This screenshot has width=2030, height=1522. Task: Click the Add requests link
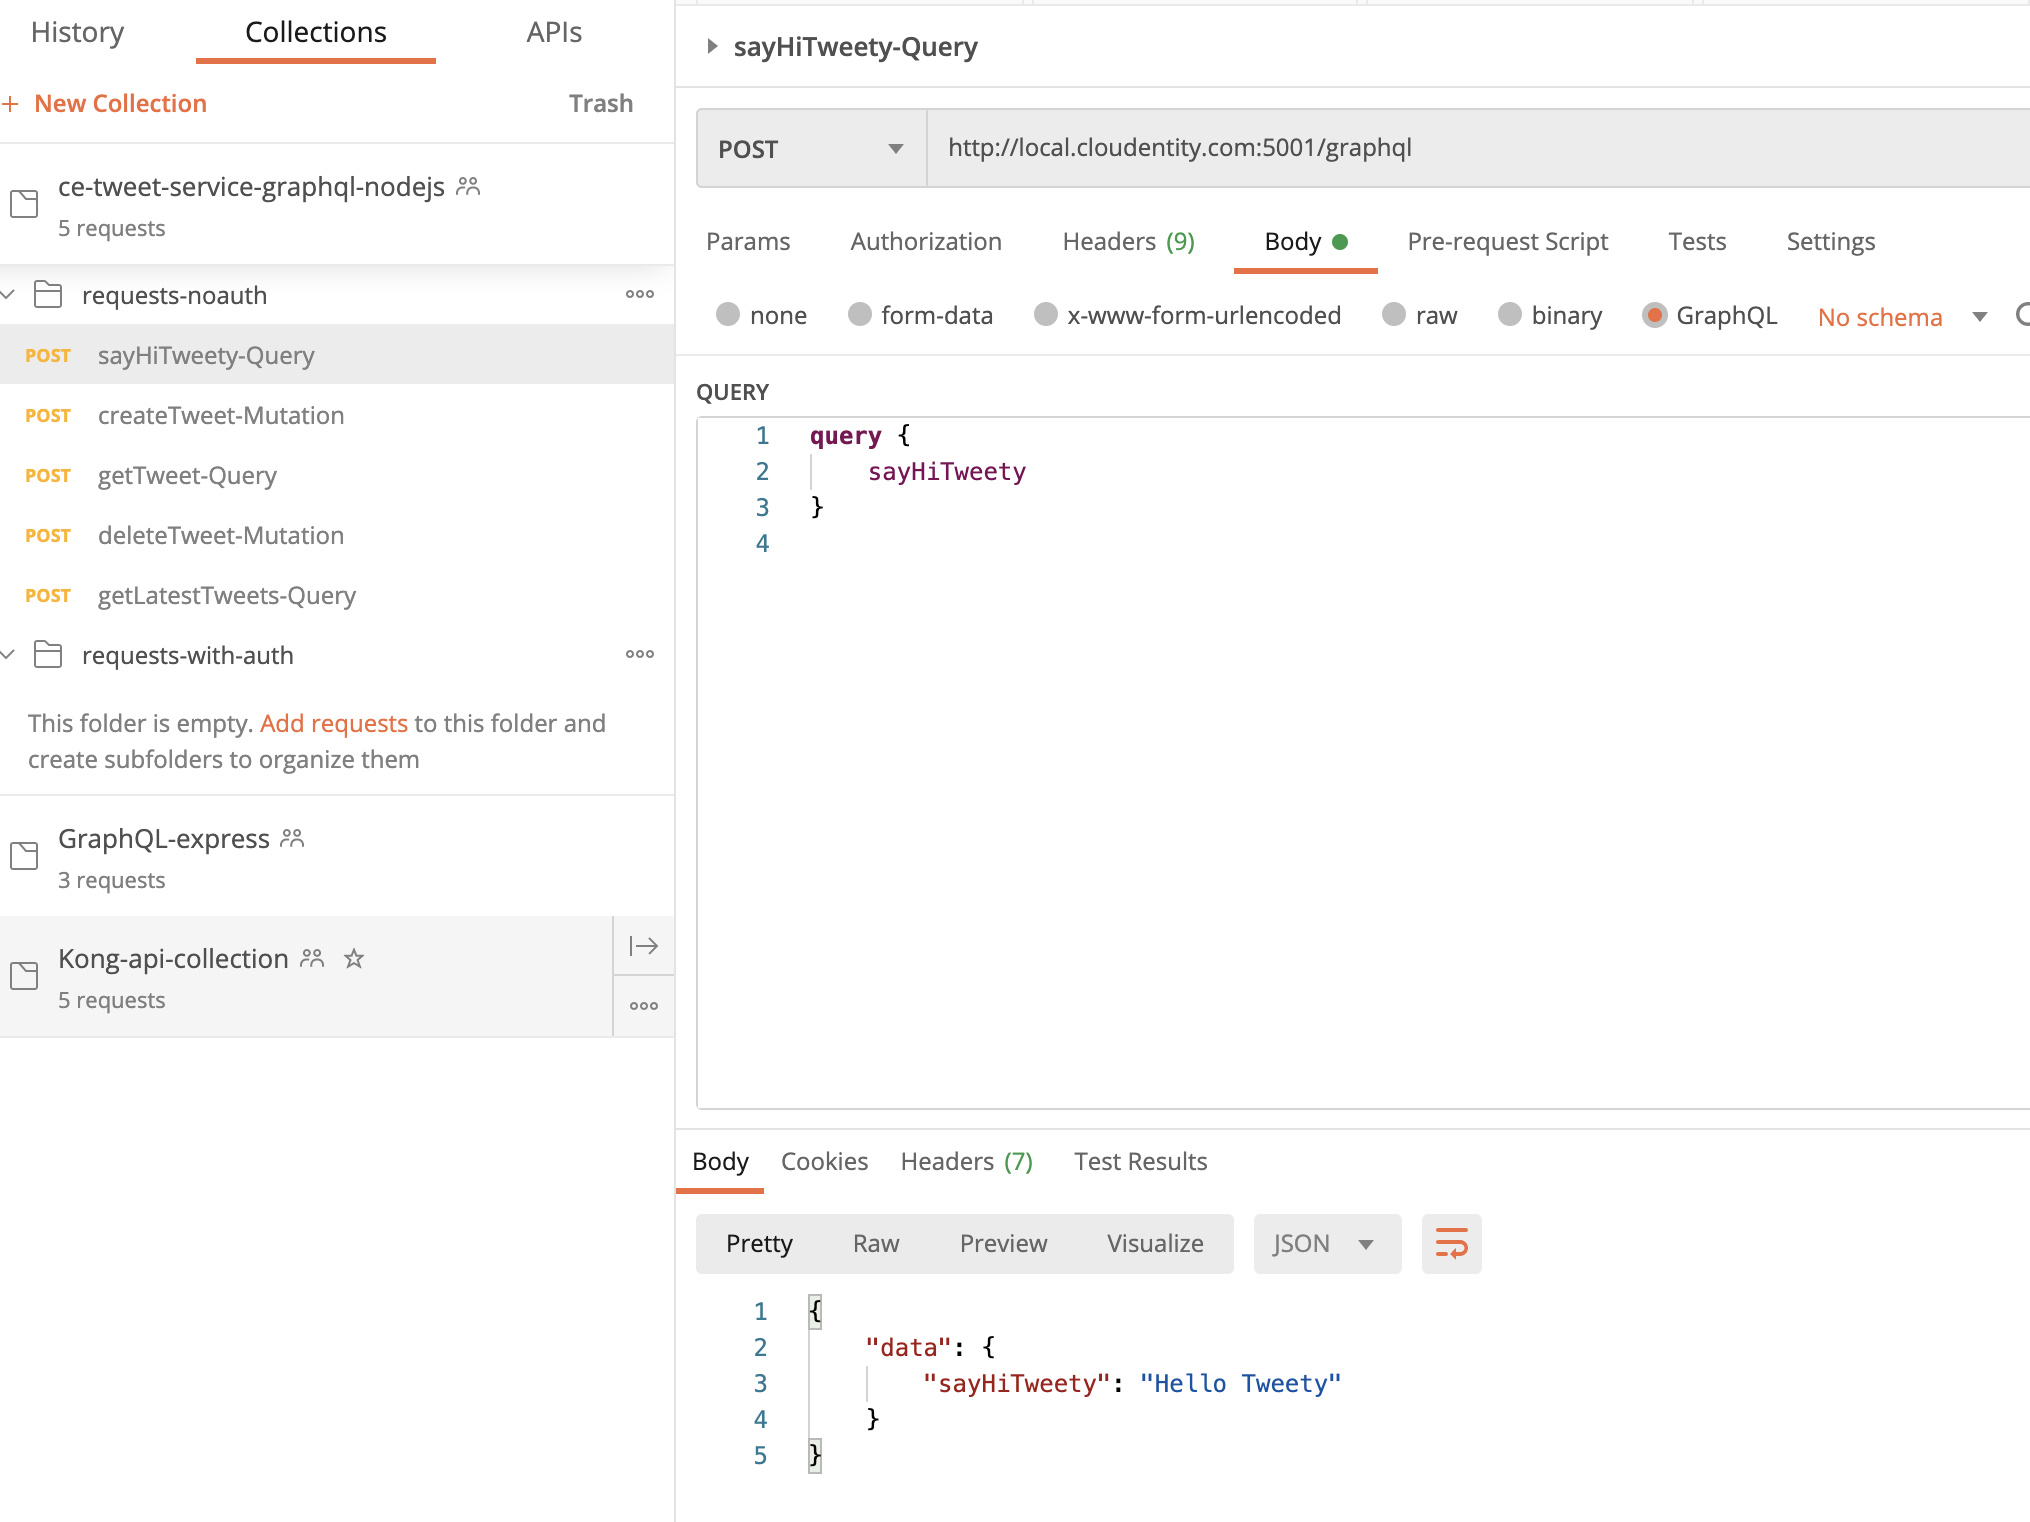point(333,723)
